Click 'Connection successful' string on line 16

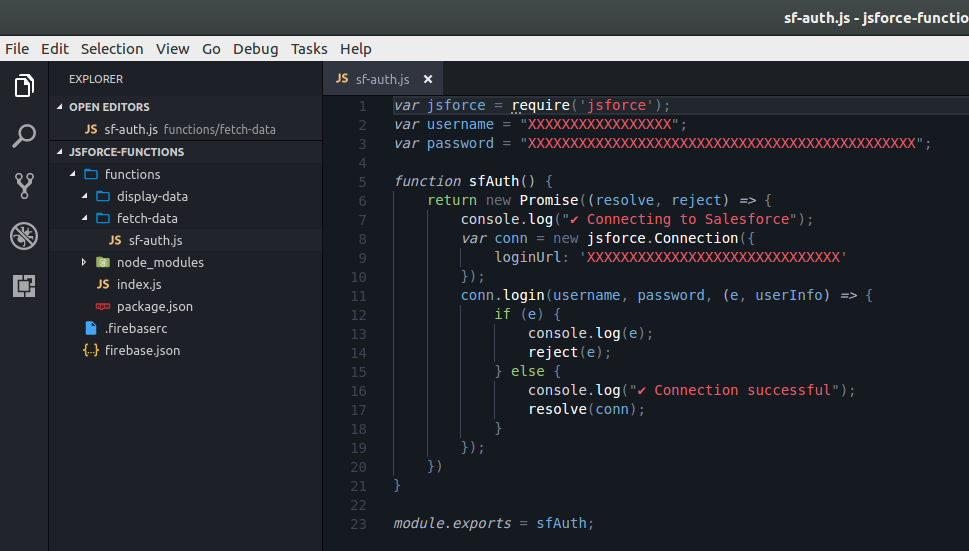(x=742, y=390)
